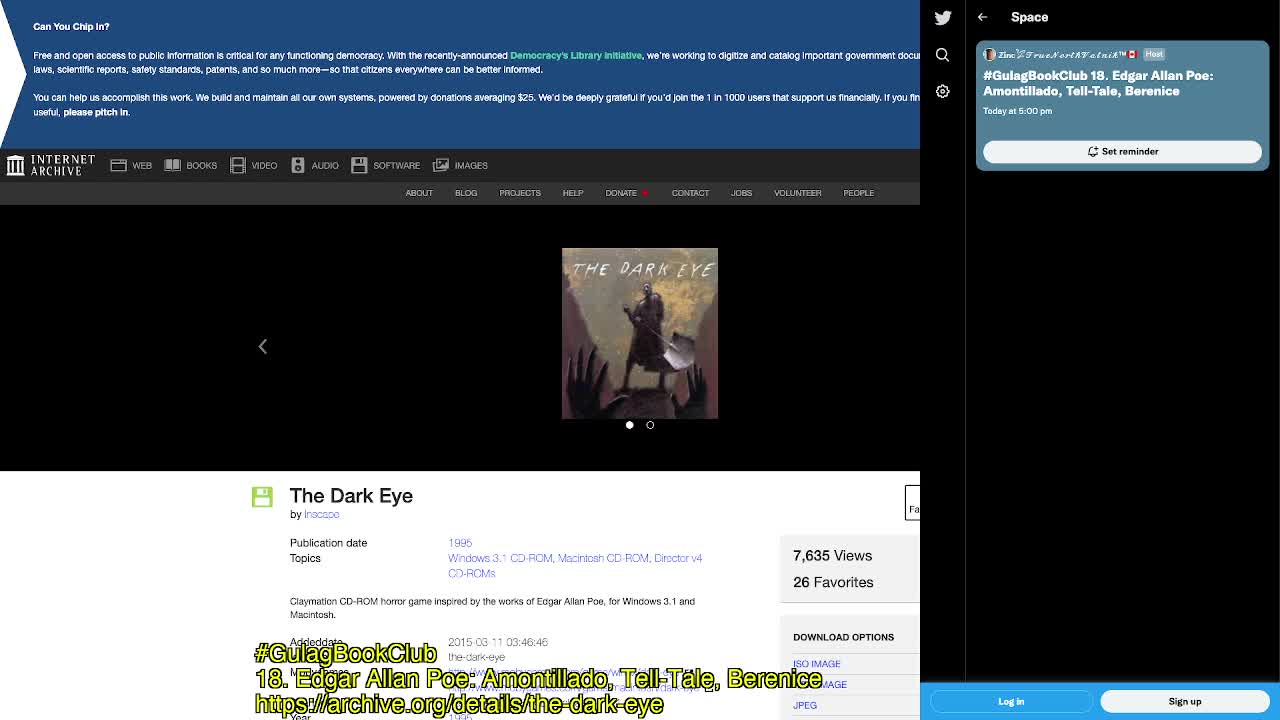Open the Volunteer menu item
Image resolution: width=1280 pixels, height=720 pixels.
point(797,193)
